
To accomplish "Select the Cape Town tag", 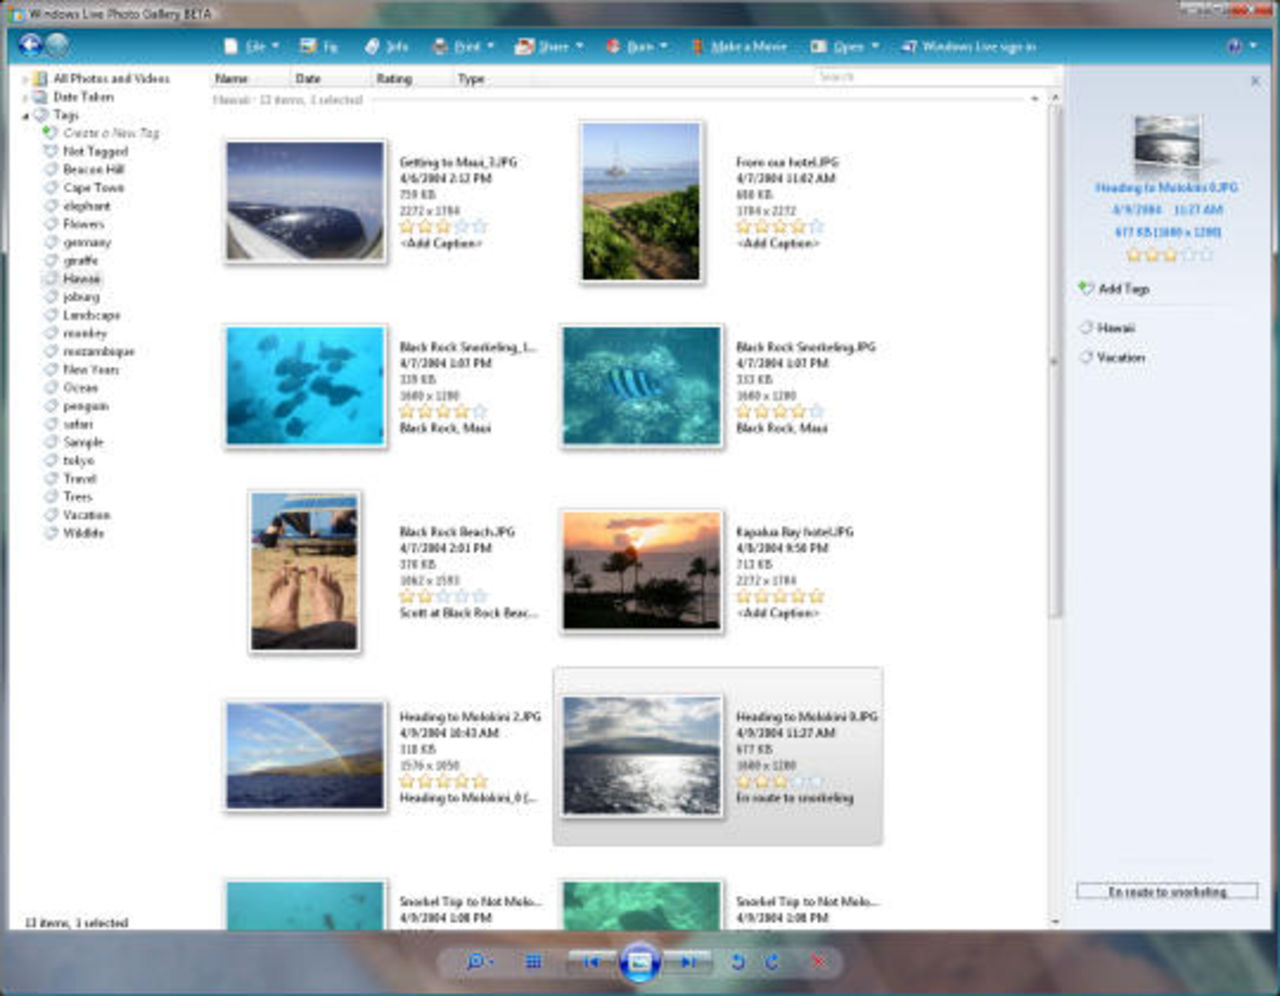I will [93, 188].
